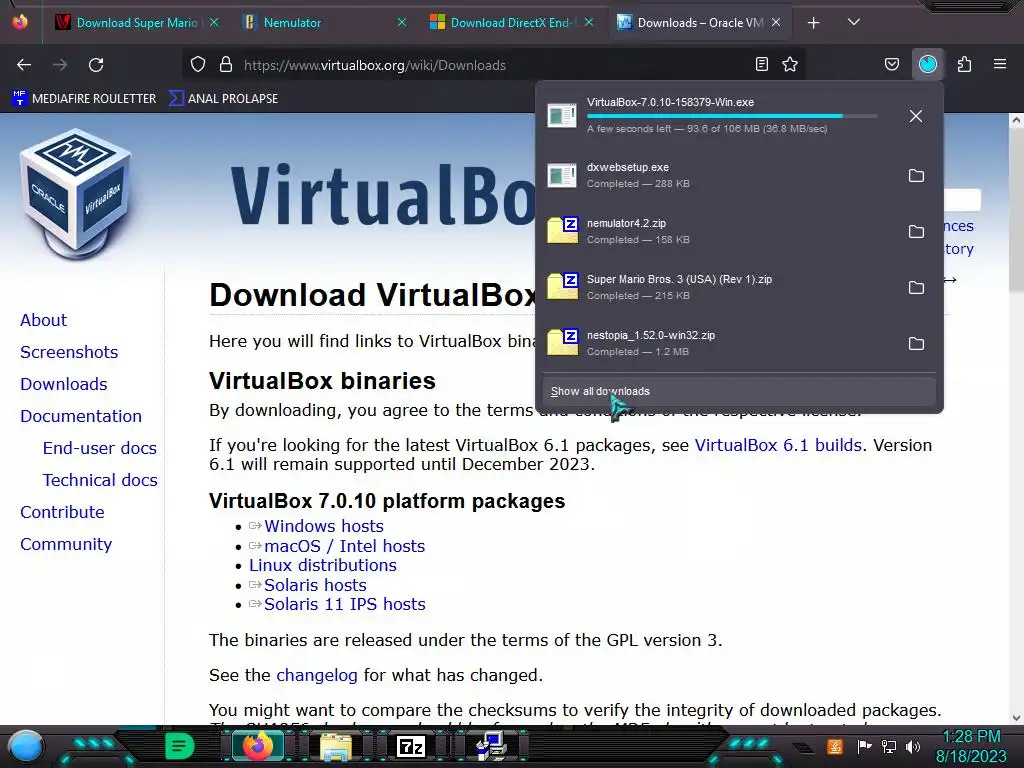This screenshot has height=768, width=1024.
Task: Open the Documentation sidebar link
Action: (81, 416)
